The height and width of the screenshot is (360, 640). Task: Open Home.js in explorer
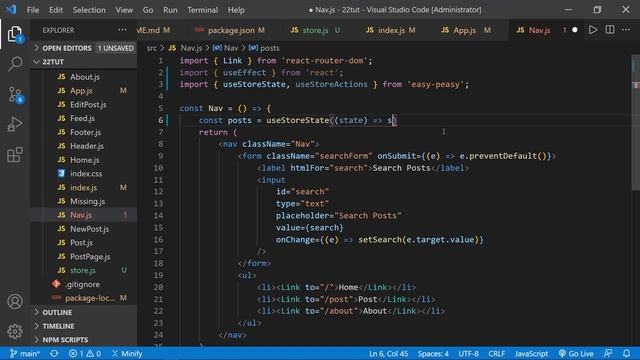(84, 160)
